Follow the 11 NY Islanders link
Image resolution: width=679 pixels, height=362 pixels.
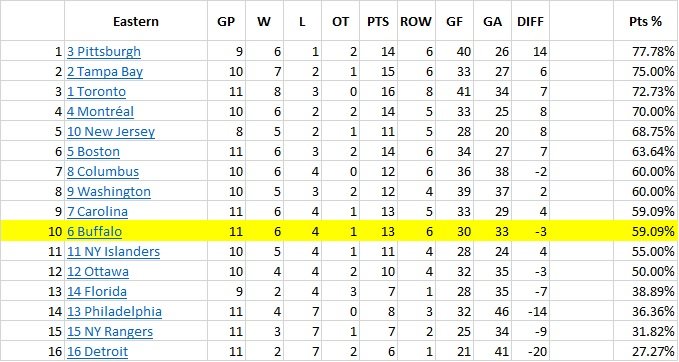click(113, 252)
